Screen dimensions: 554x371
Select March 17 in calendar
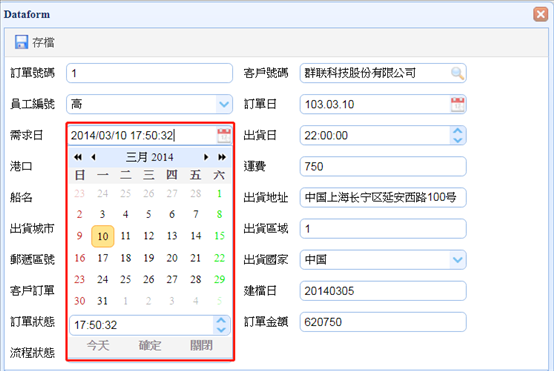click(x=102, y=258)
